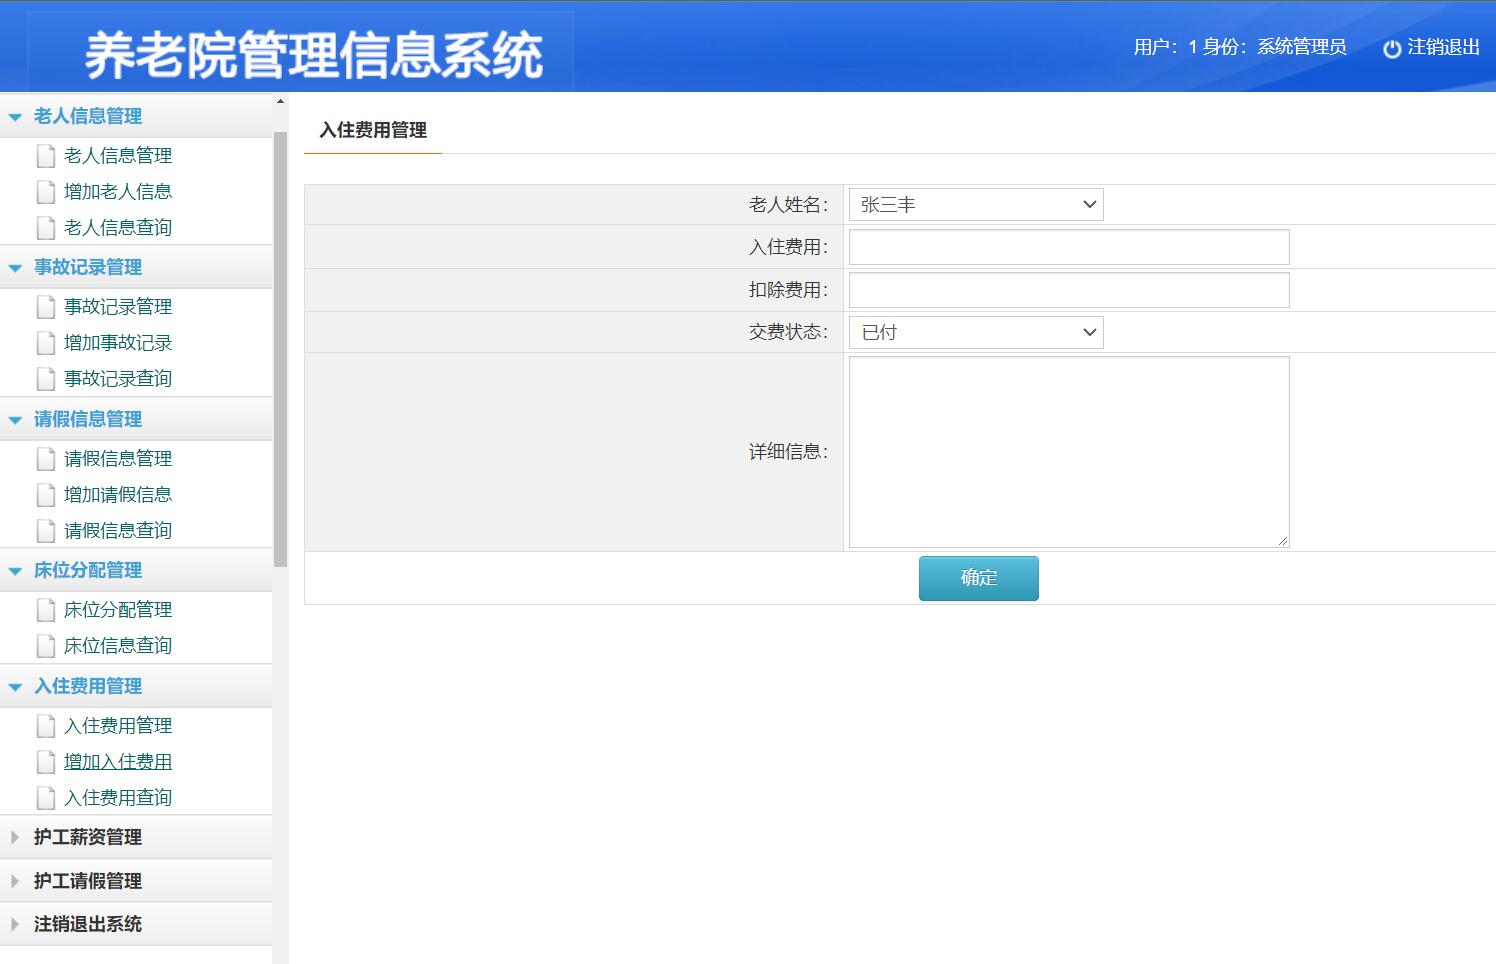Click the page icon next to 增加老人信息
Screen dimensions: 1496x964
(x=45, y=191)
